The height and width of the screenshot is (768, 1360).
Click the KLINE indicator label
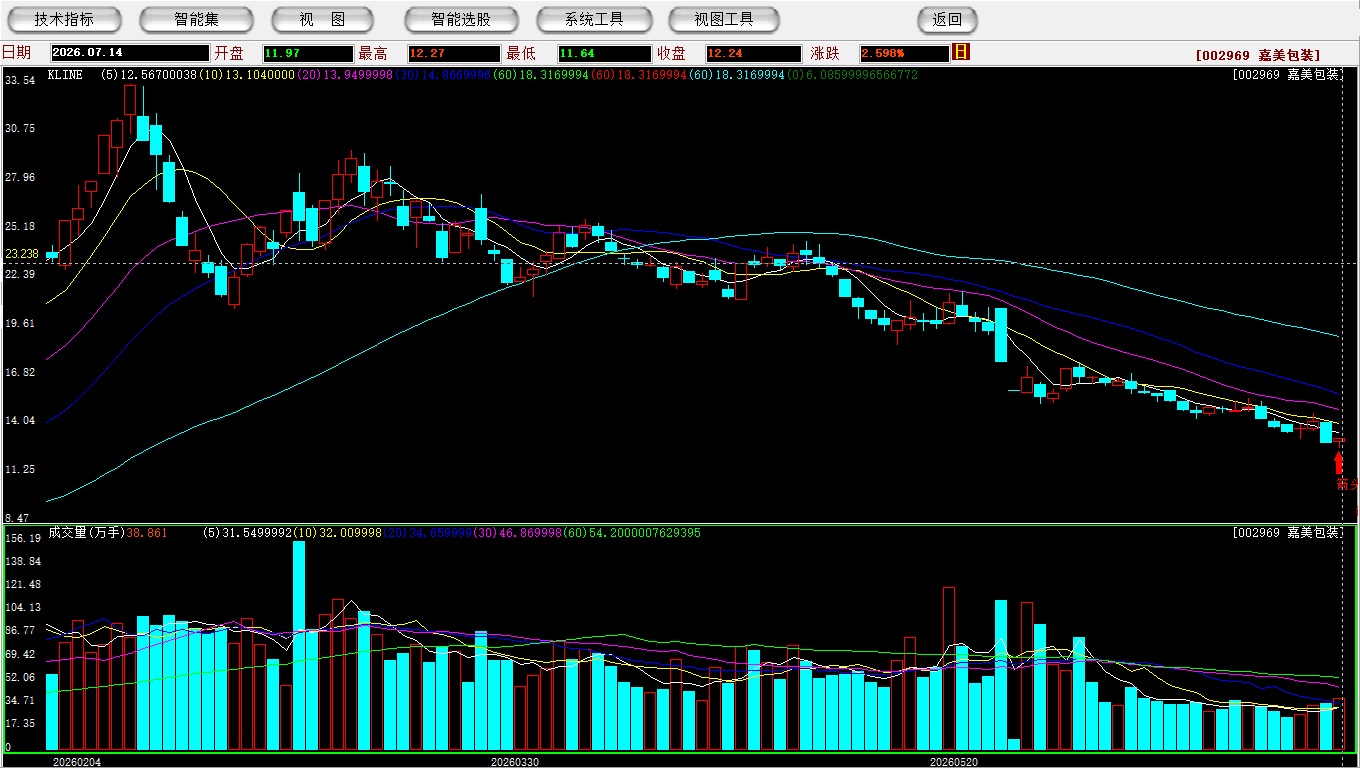point(65,75)
